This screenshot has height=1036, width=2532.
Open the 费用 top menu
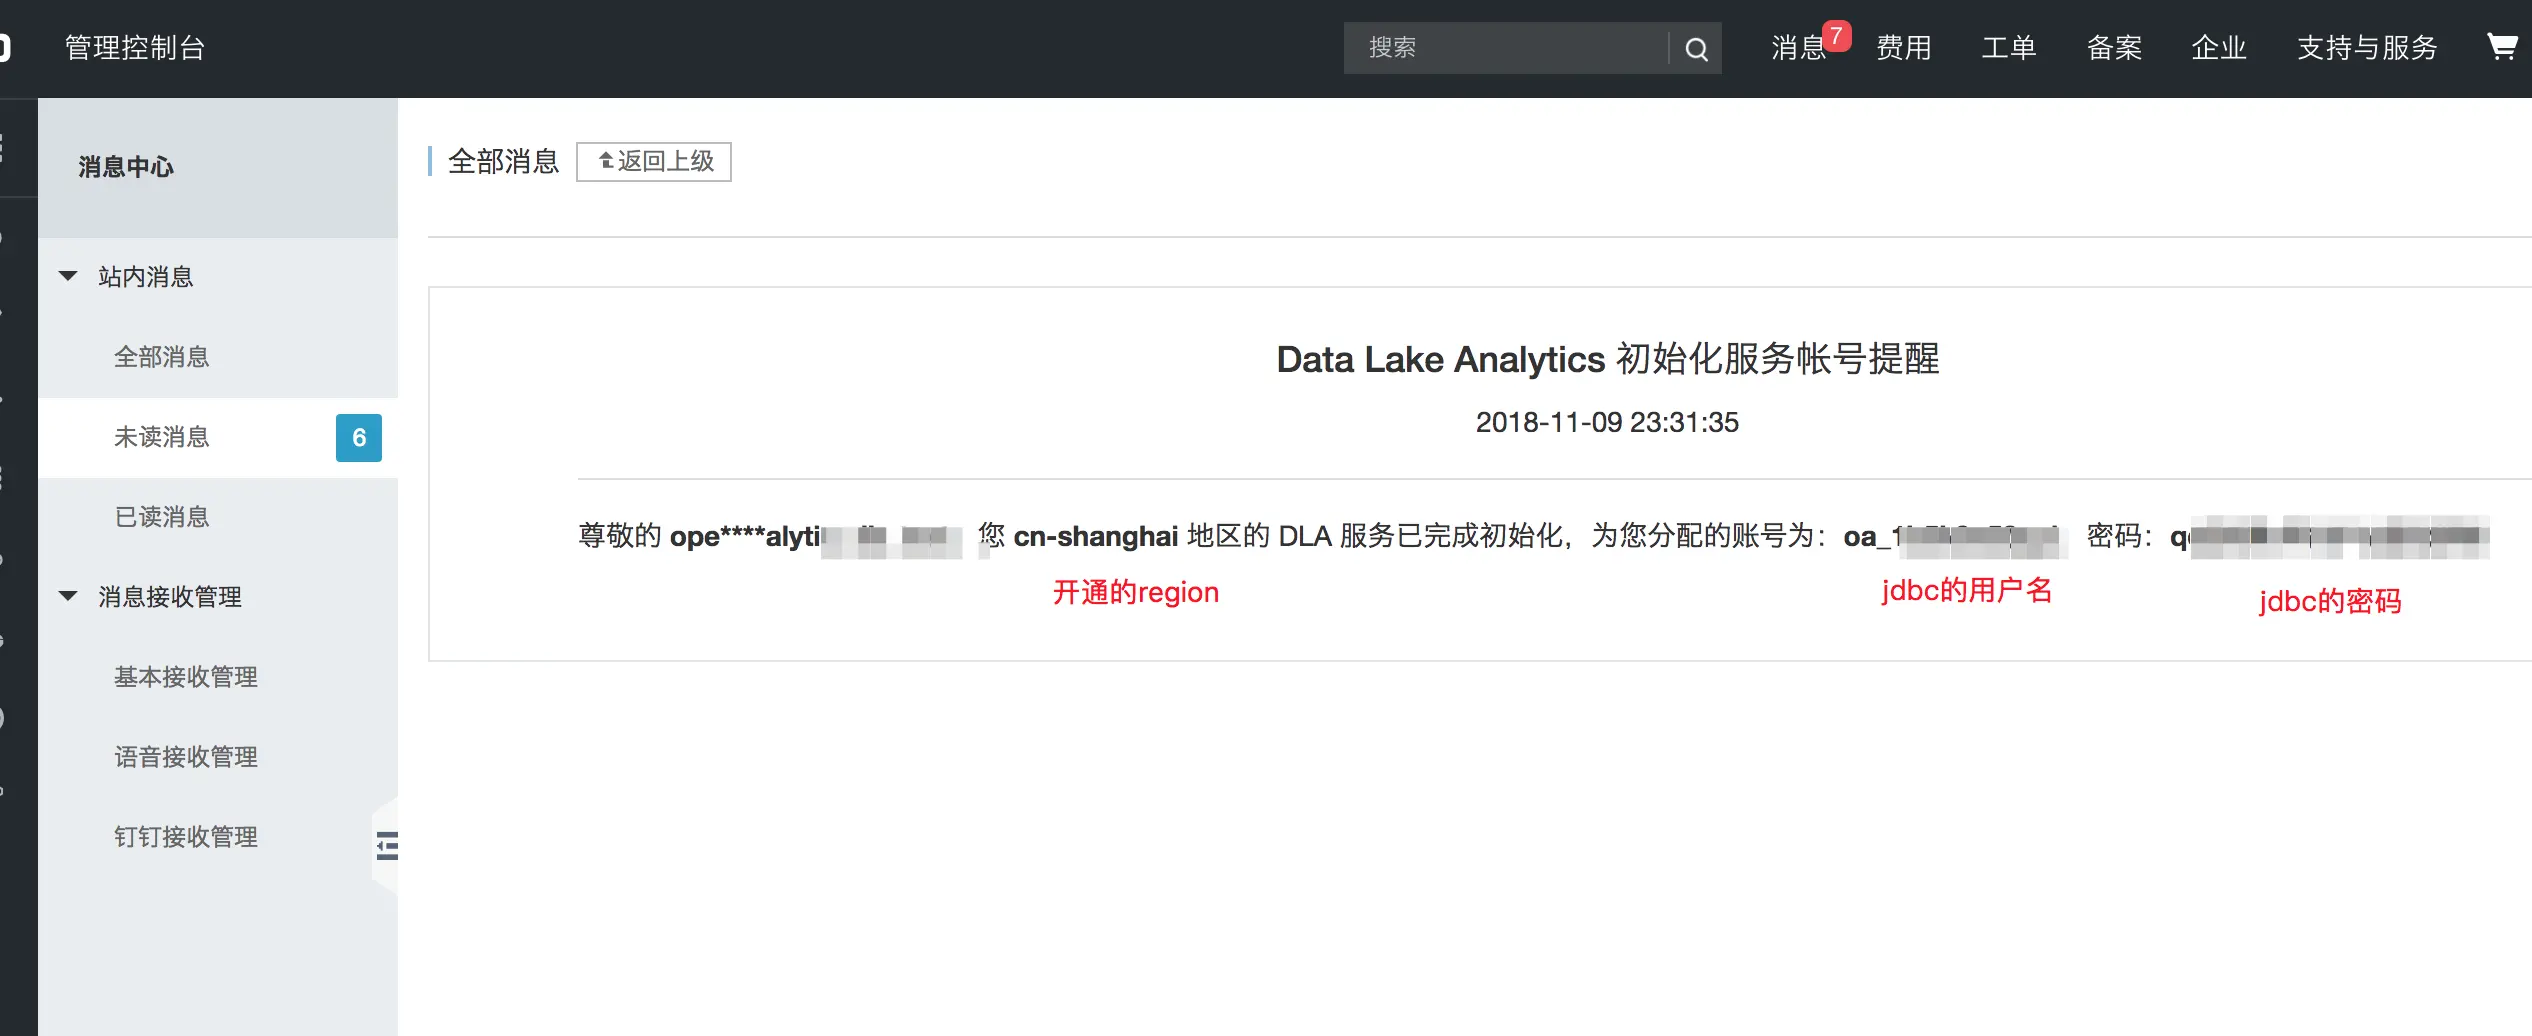(x=1904, y=48)
